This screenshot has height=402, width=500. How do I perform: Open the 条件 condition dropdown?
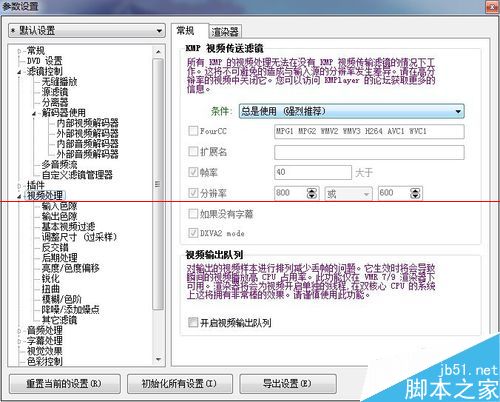(352, 111)
